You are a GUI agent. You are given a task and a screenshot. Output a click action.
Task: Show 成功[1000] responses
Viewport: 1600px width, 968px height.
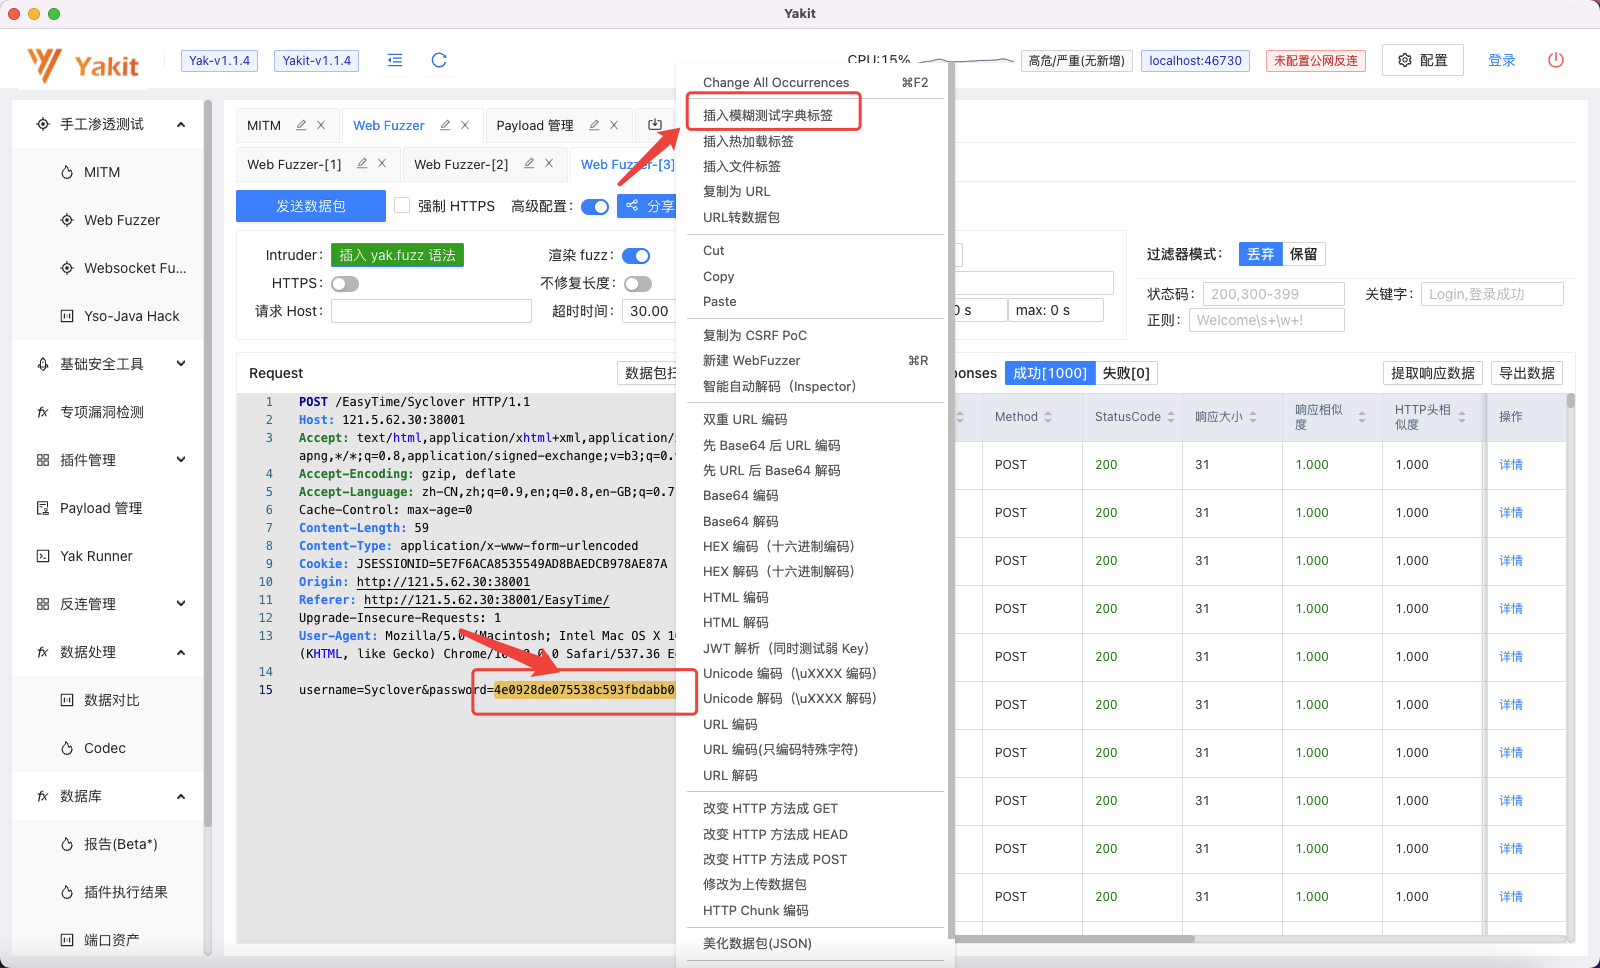coord(1050,373)
